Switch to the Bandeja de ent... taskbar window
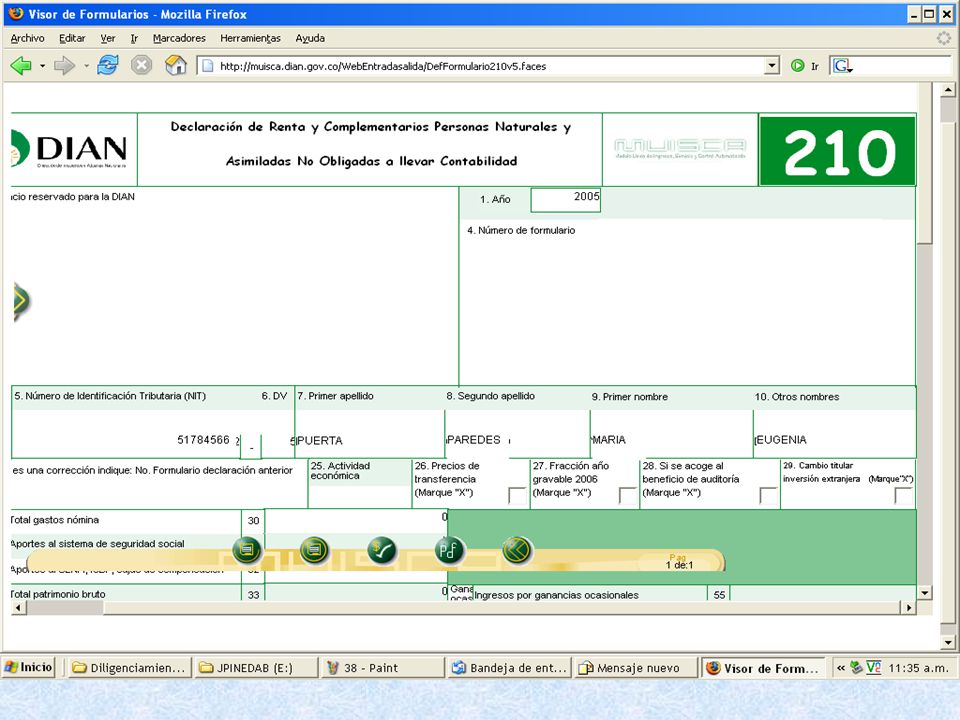 coord(510,668)
